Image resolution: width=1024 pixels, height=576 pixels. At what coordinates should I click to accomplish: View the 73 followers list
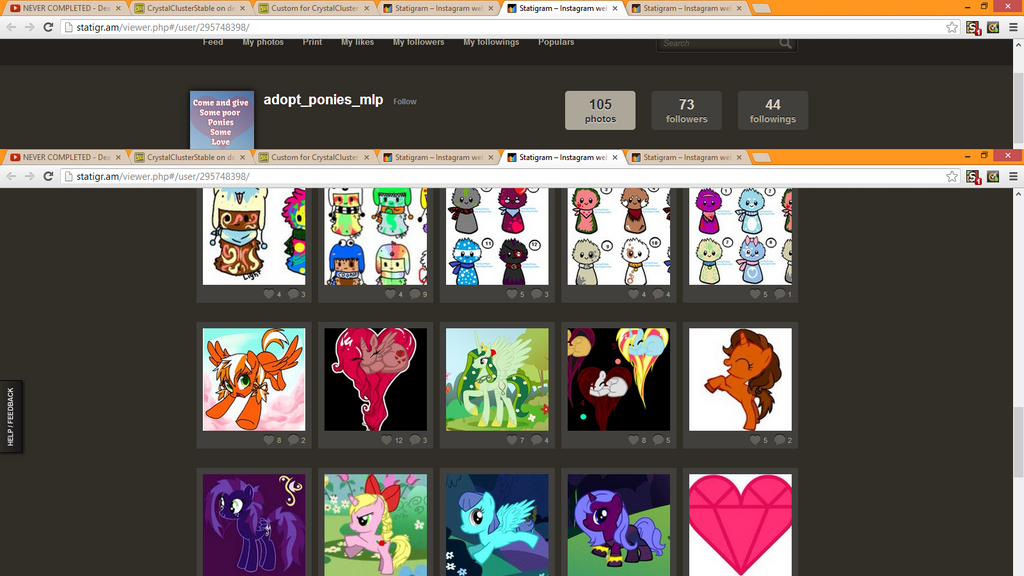(x=686, y=110)
